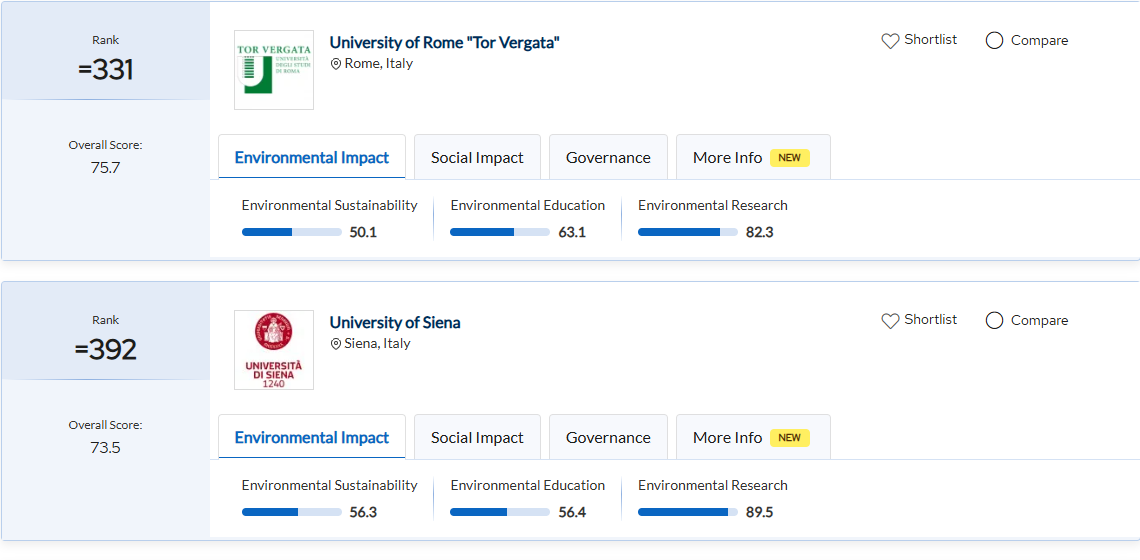Switch to Social Impact tab for University of Siena
Viewport: 1140px width, 560px height.
(x=477, y=438)
